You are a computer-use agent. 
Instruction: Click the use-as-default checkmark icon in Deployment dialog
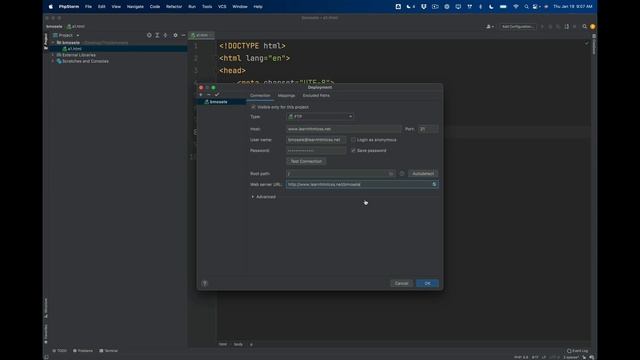click(x=217, y=95)
